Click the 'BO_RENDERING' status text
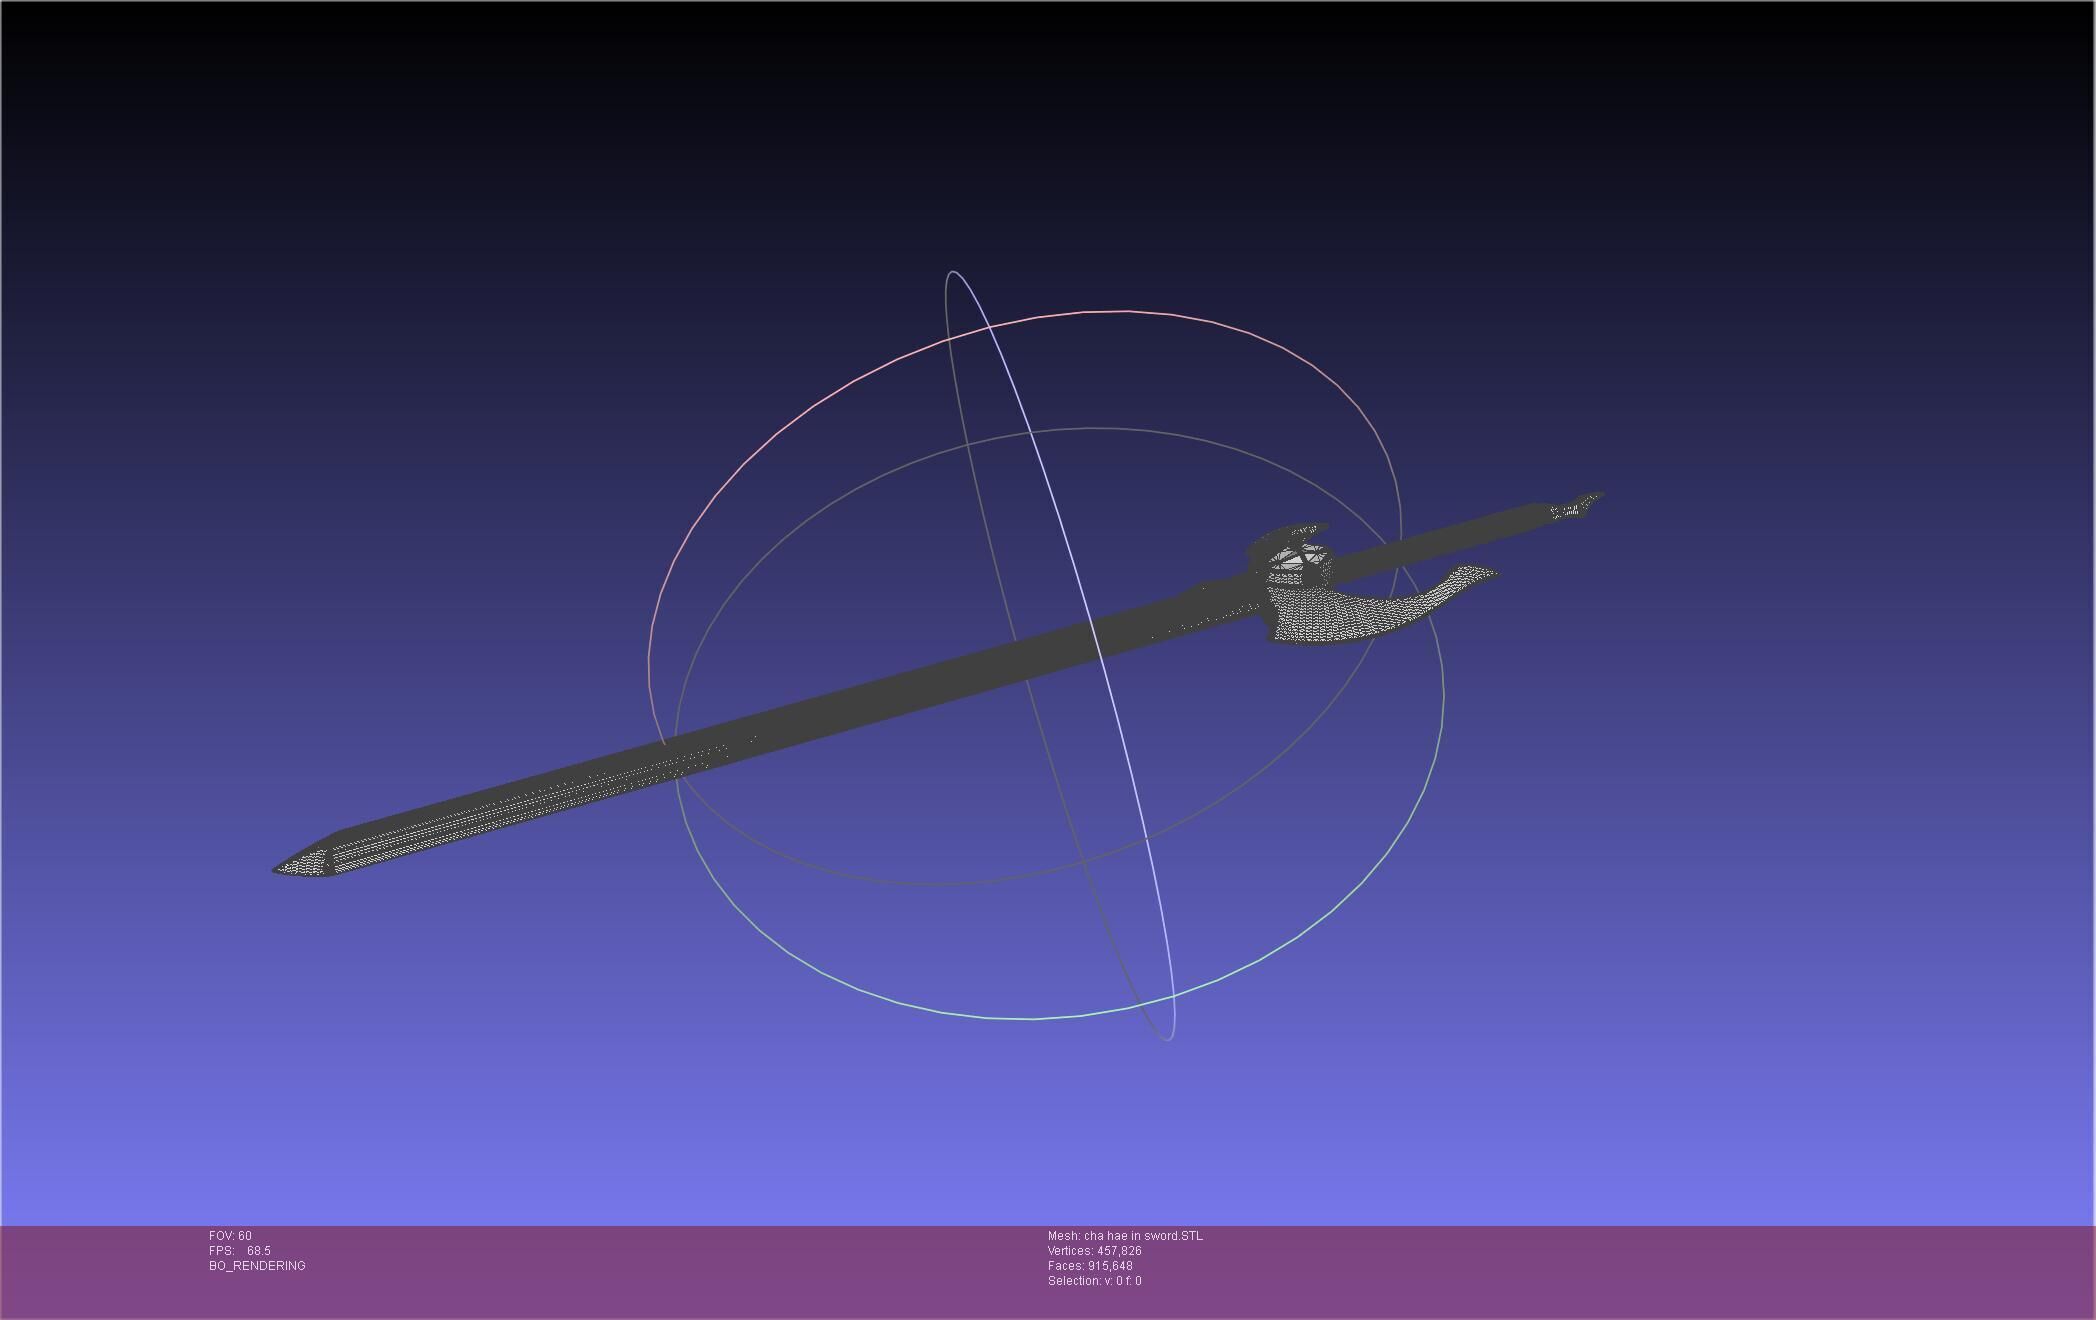The image size is (2096, 1320). (257, 1266)
